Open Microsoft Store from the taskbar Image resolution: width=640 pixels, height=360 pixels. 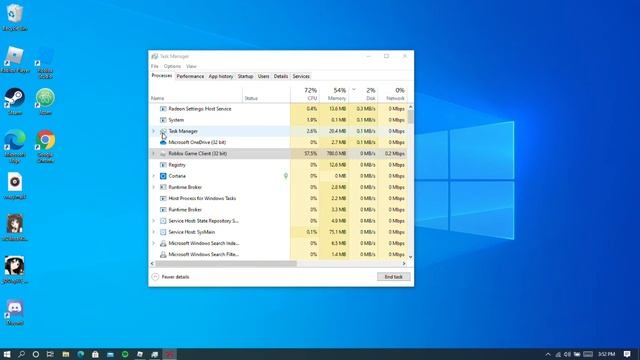pyautogui.click(x=95, y=354)
